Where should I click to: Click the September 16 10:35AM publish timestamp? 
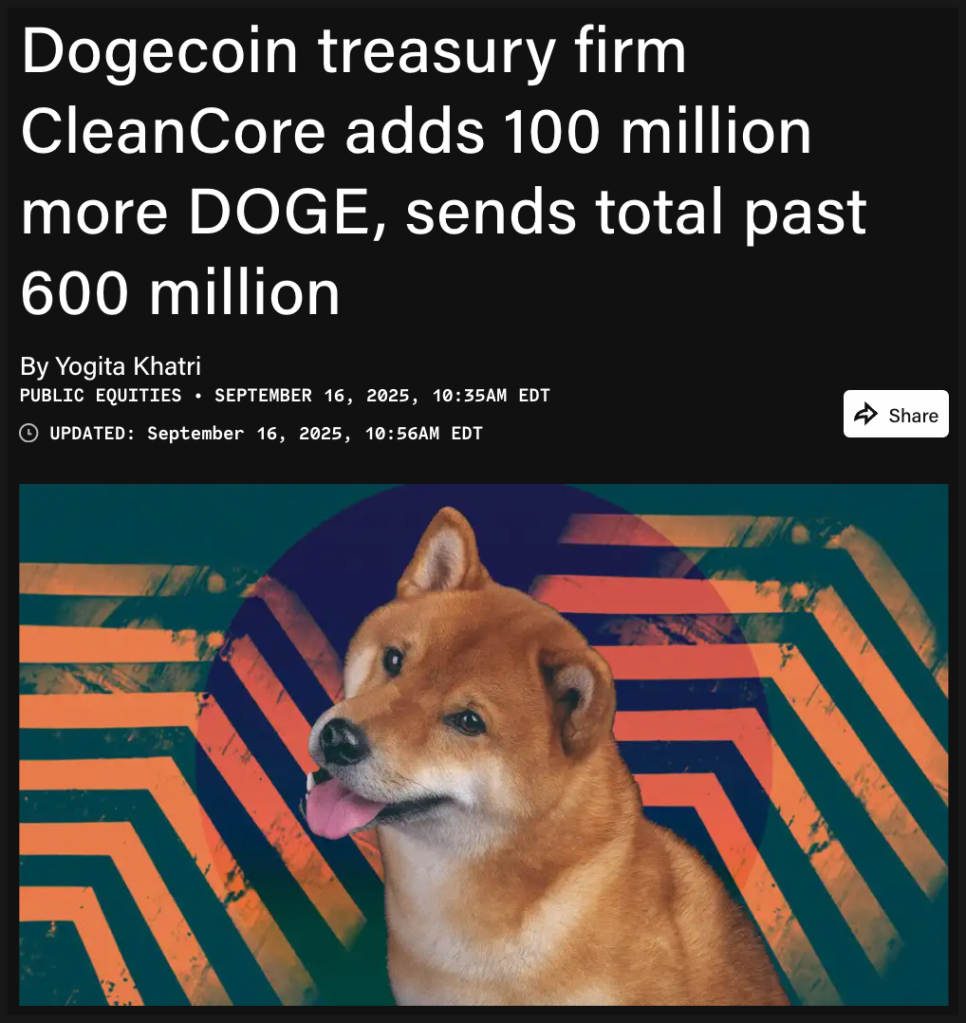[382, 395]
